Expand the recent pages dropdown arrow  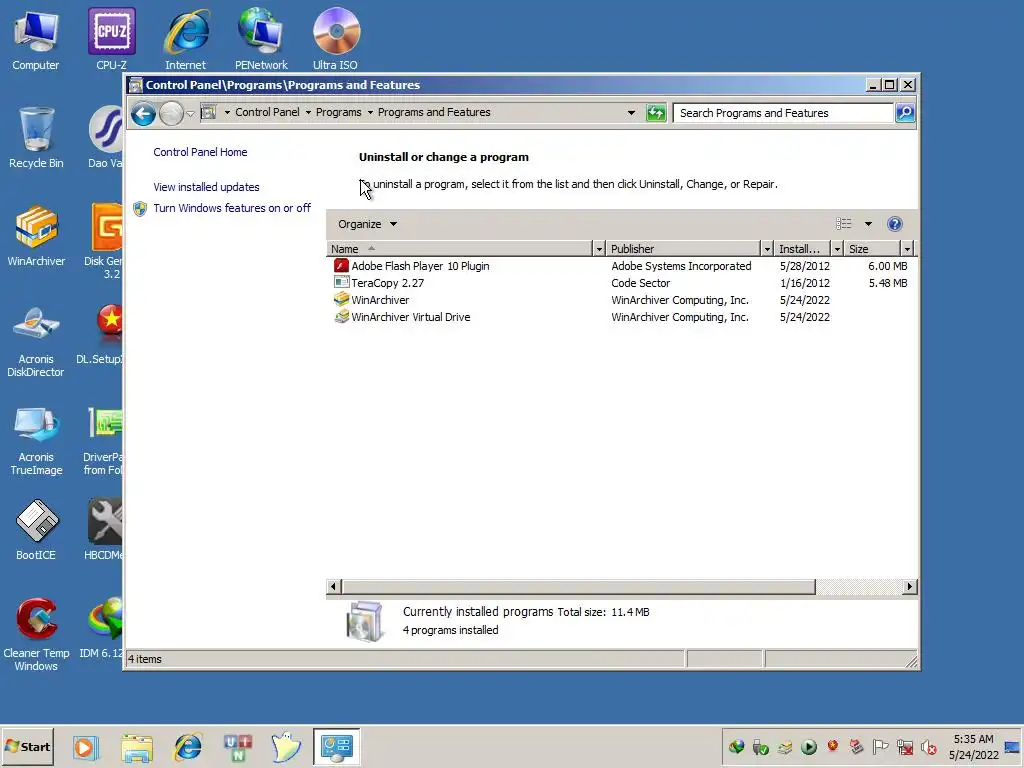coord(190,114)
